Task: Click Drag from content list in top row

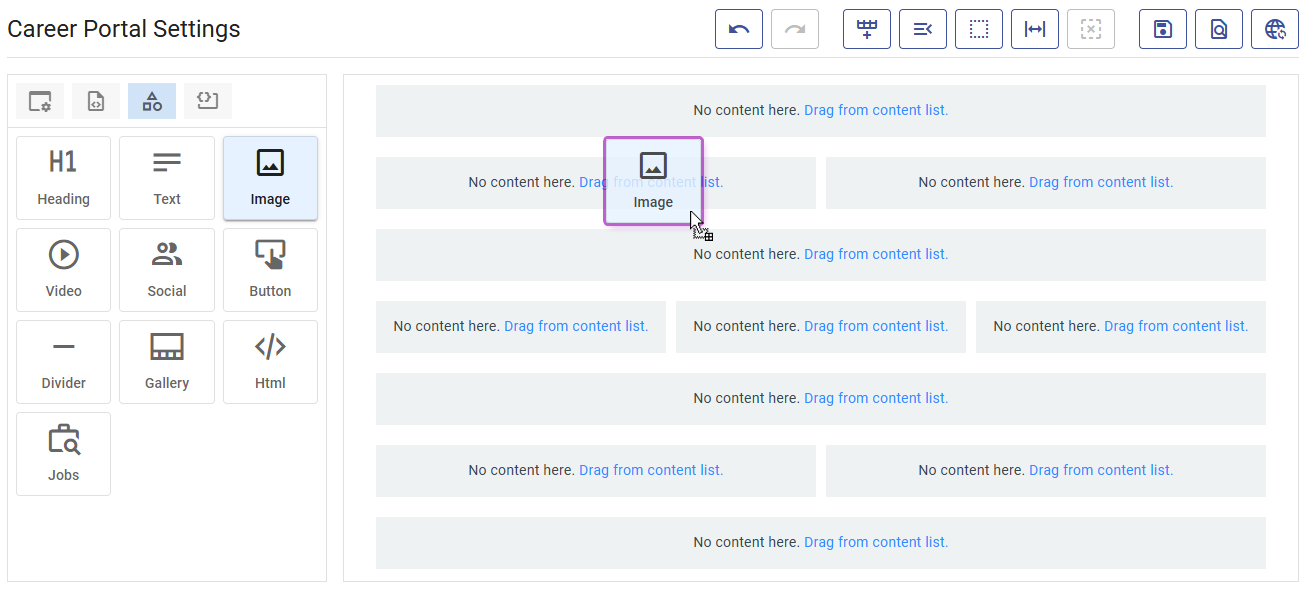Action: [875, 110]
